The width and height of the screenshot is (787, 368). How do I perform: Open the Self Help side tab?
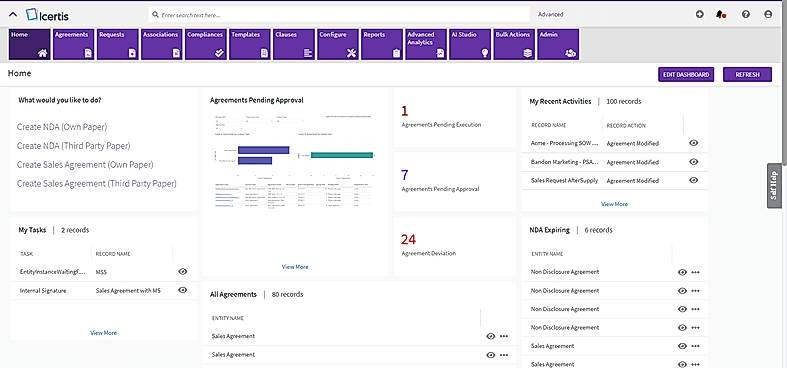[x=773, y=185]
